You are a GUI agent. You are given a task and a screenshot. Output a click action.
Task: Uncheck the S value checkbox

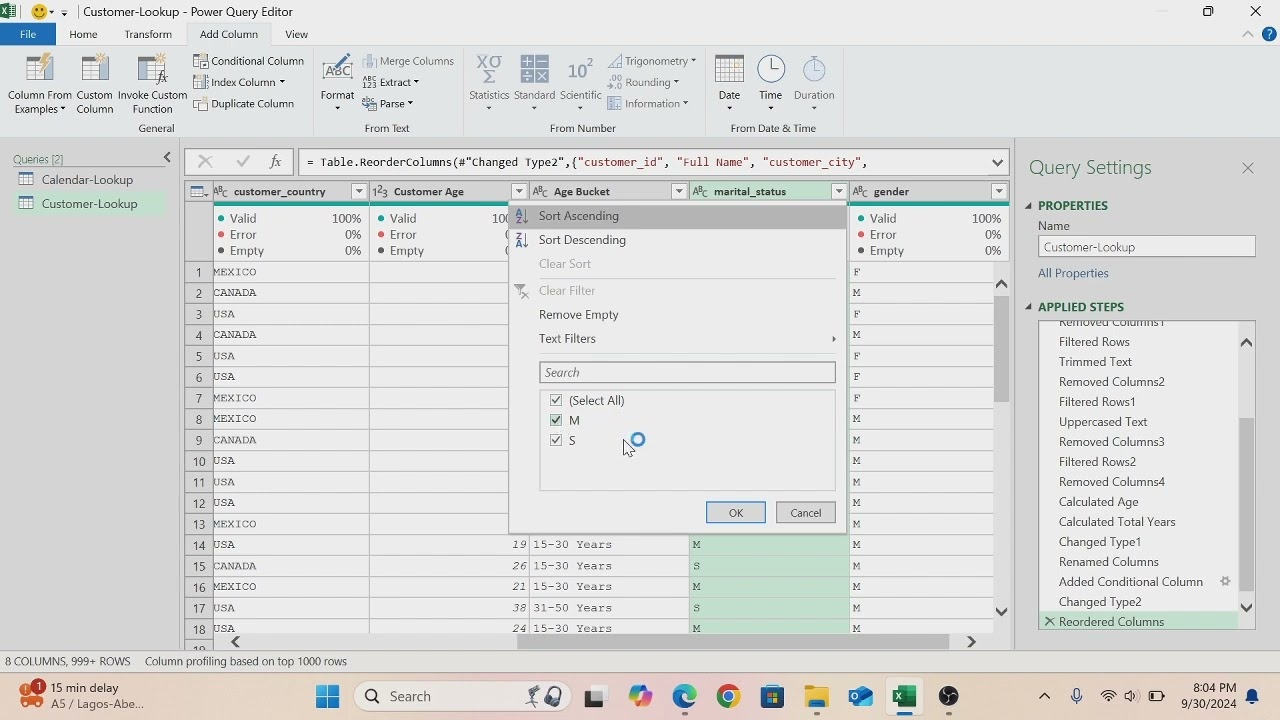556,440
